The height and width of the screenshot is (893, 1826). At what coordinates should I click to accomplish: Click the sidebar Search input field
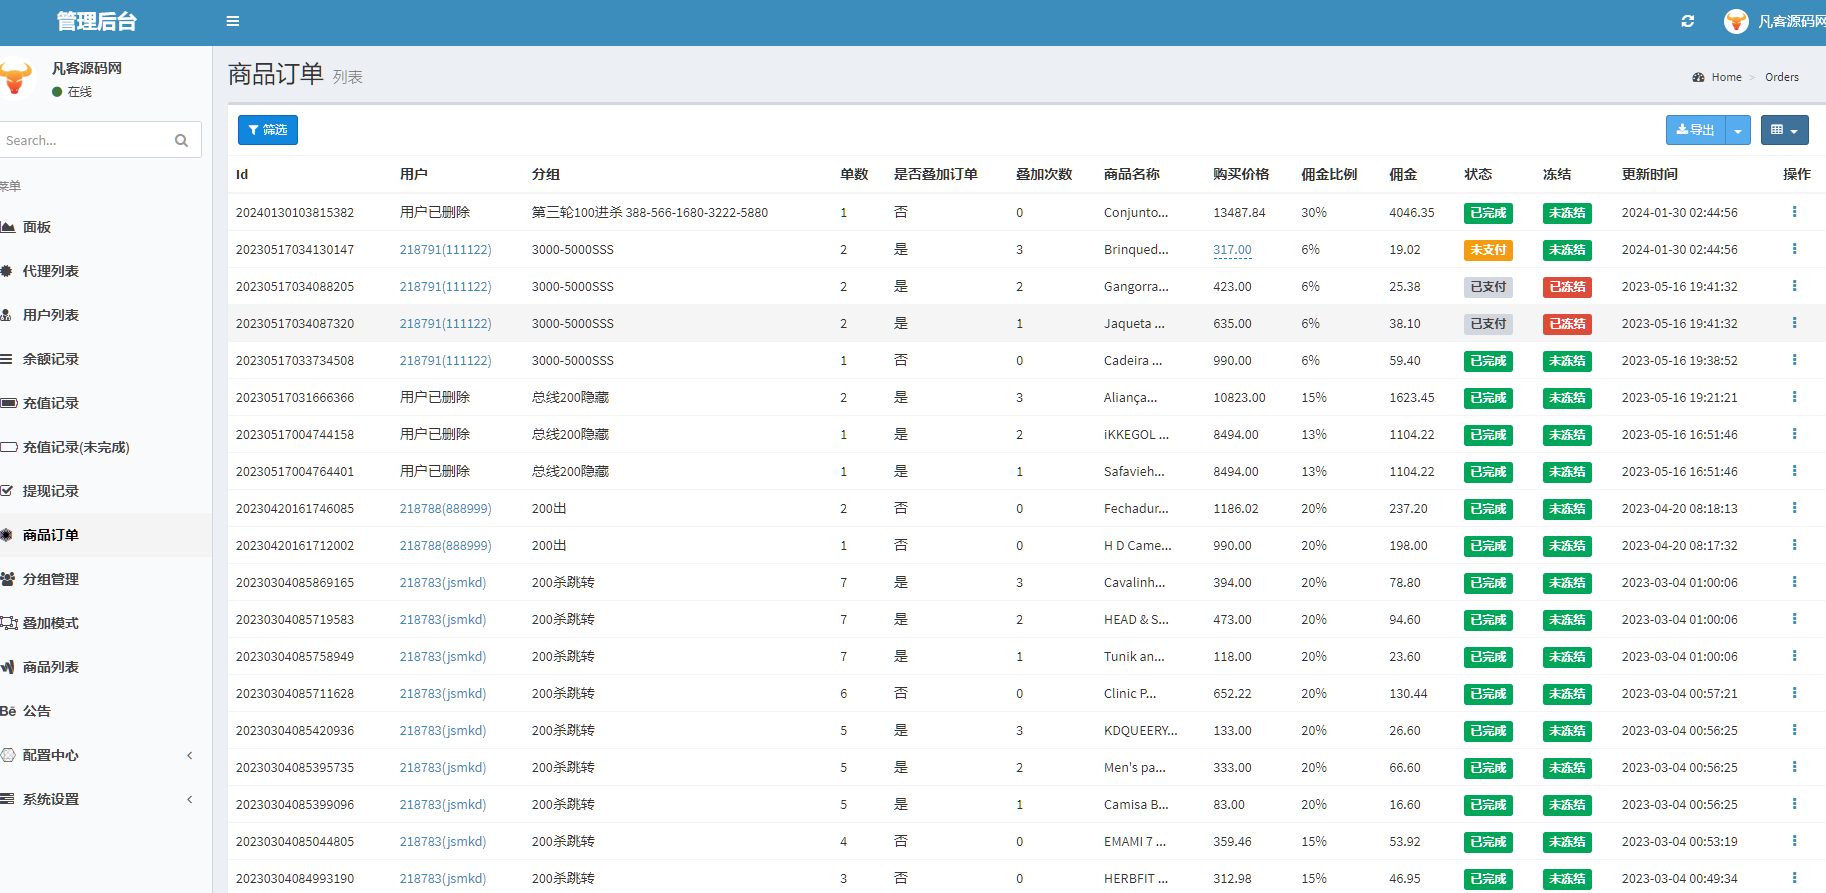(85, 140)
